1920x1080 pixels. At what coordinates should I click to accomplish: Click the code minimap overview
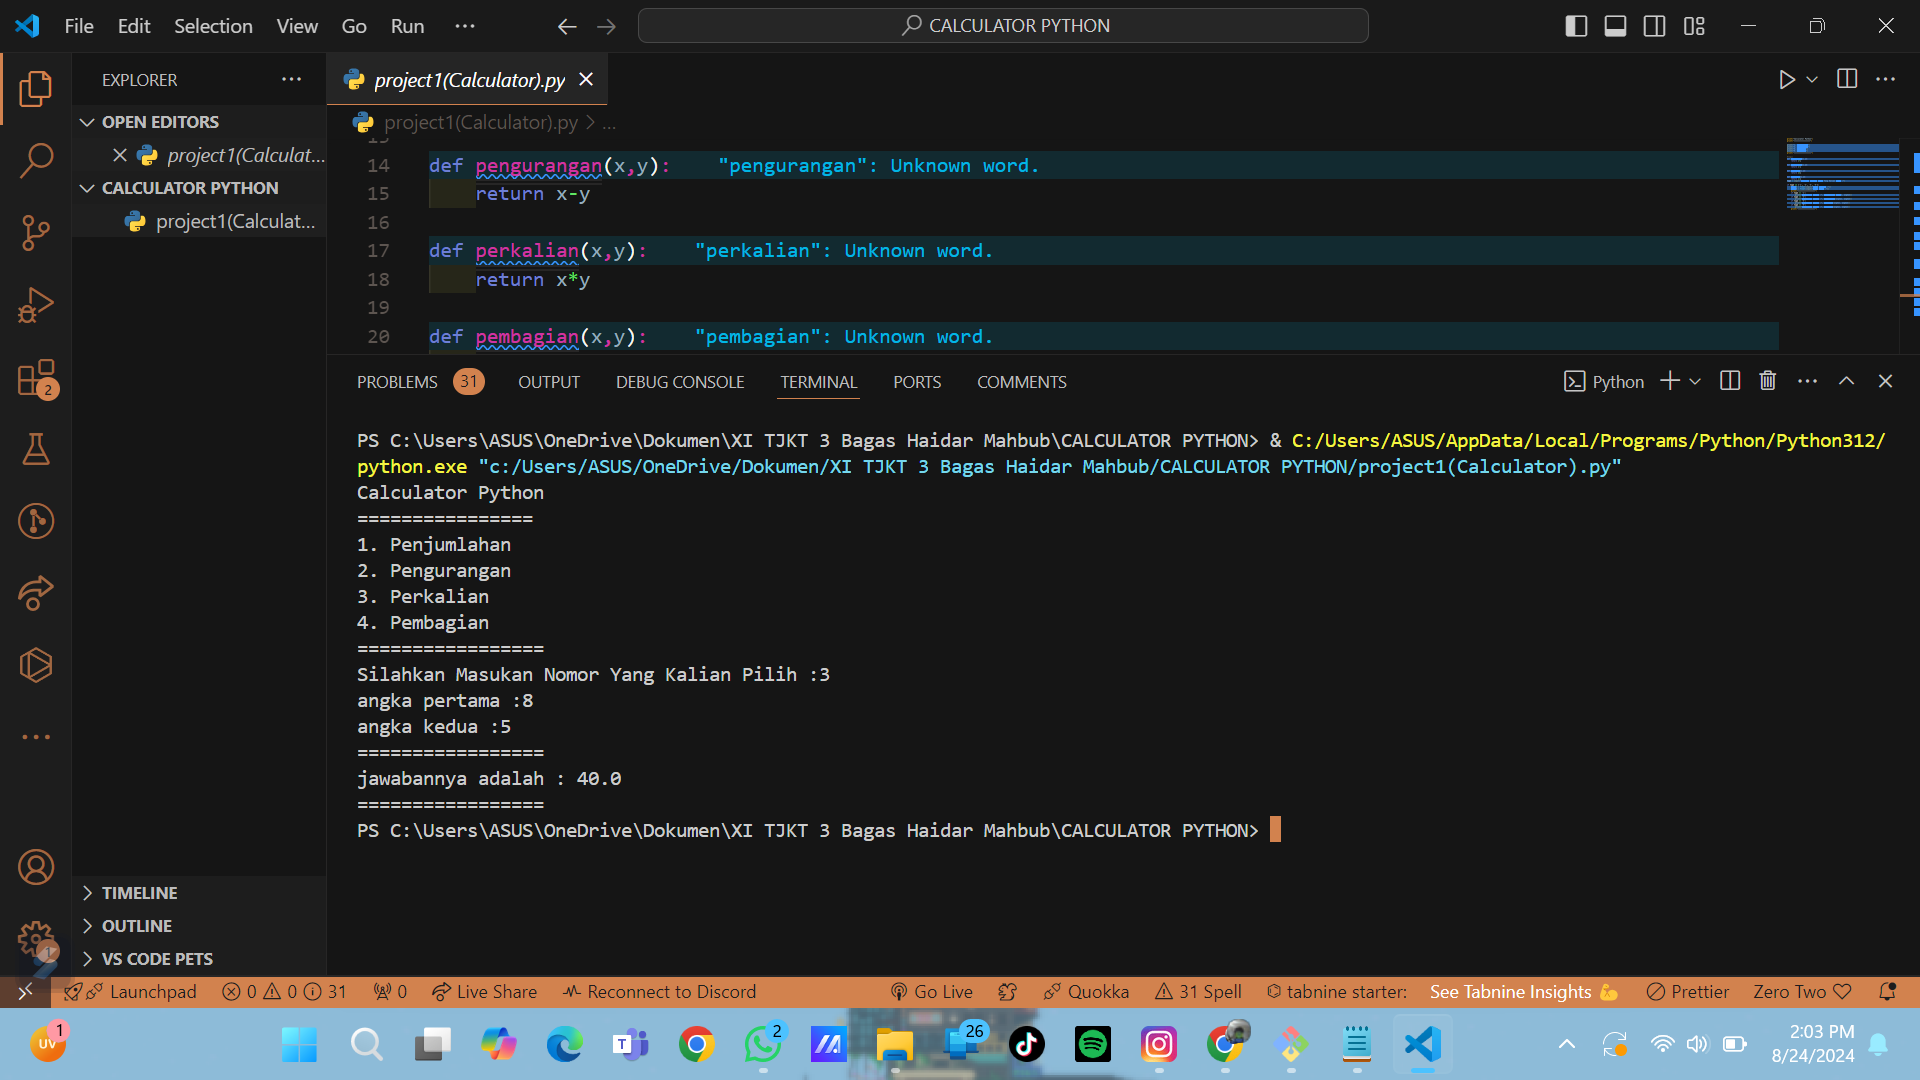pos(1842,176)
